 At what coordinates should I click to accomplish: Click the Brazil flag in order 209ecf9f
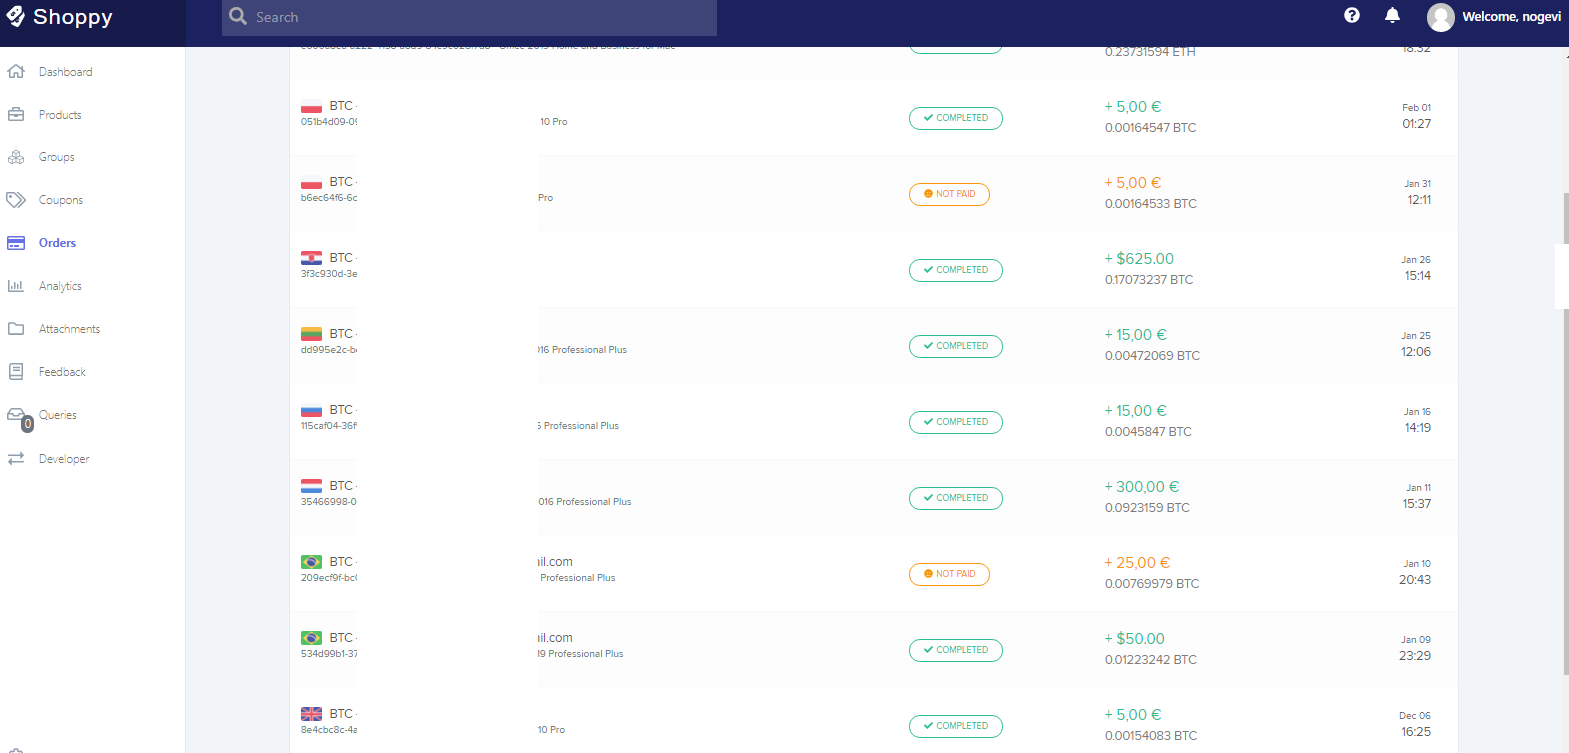click(x=311, y=562)
